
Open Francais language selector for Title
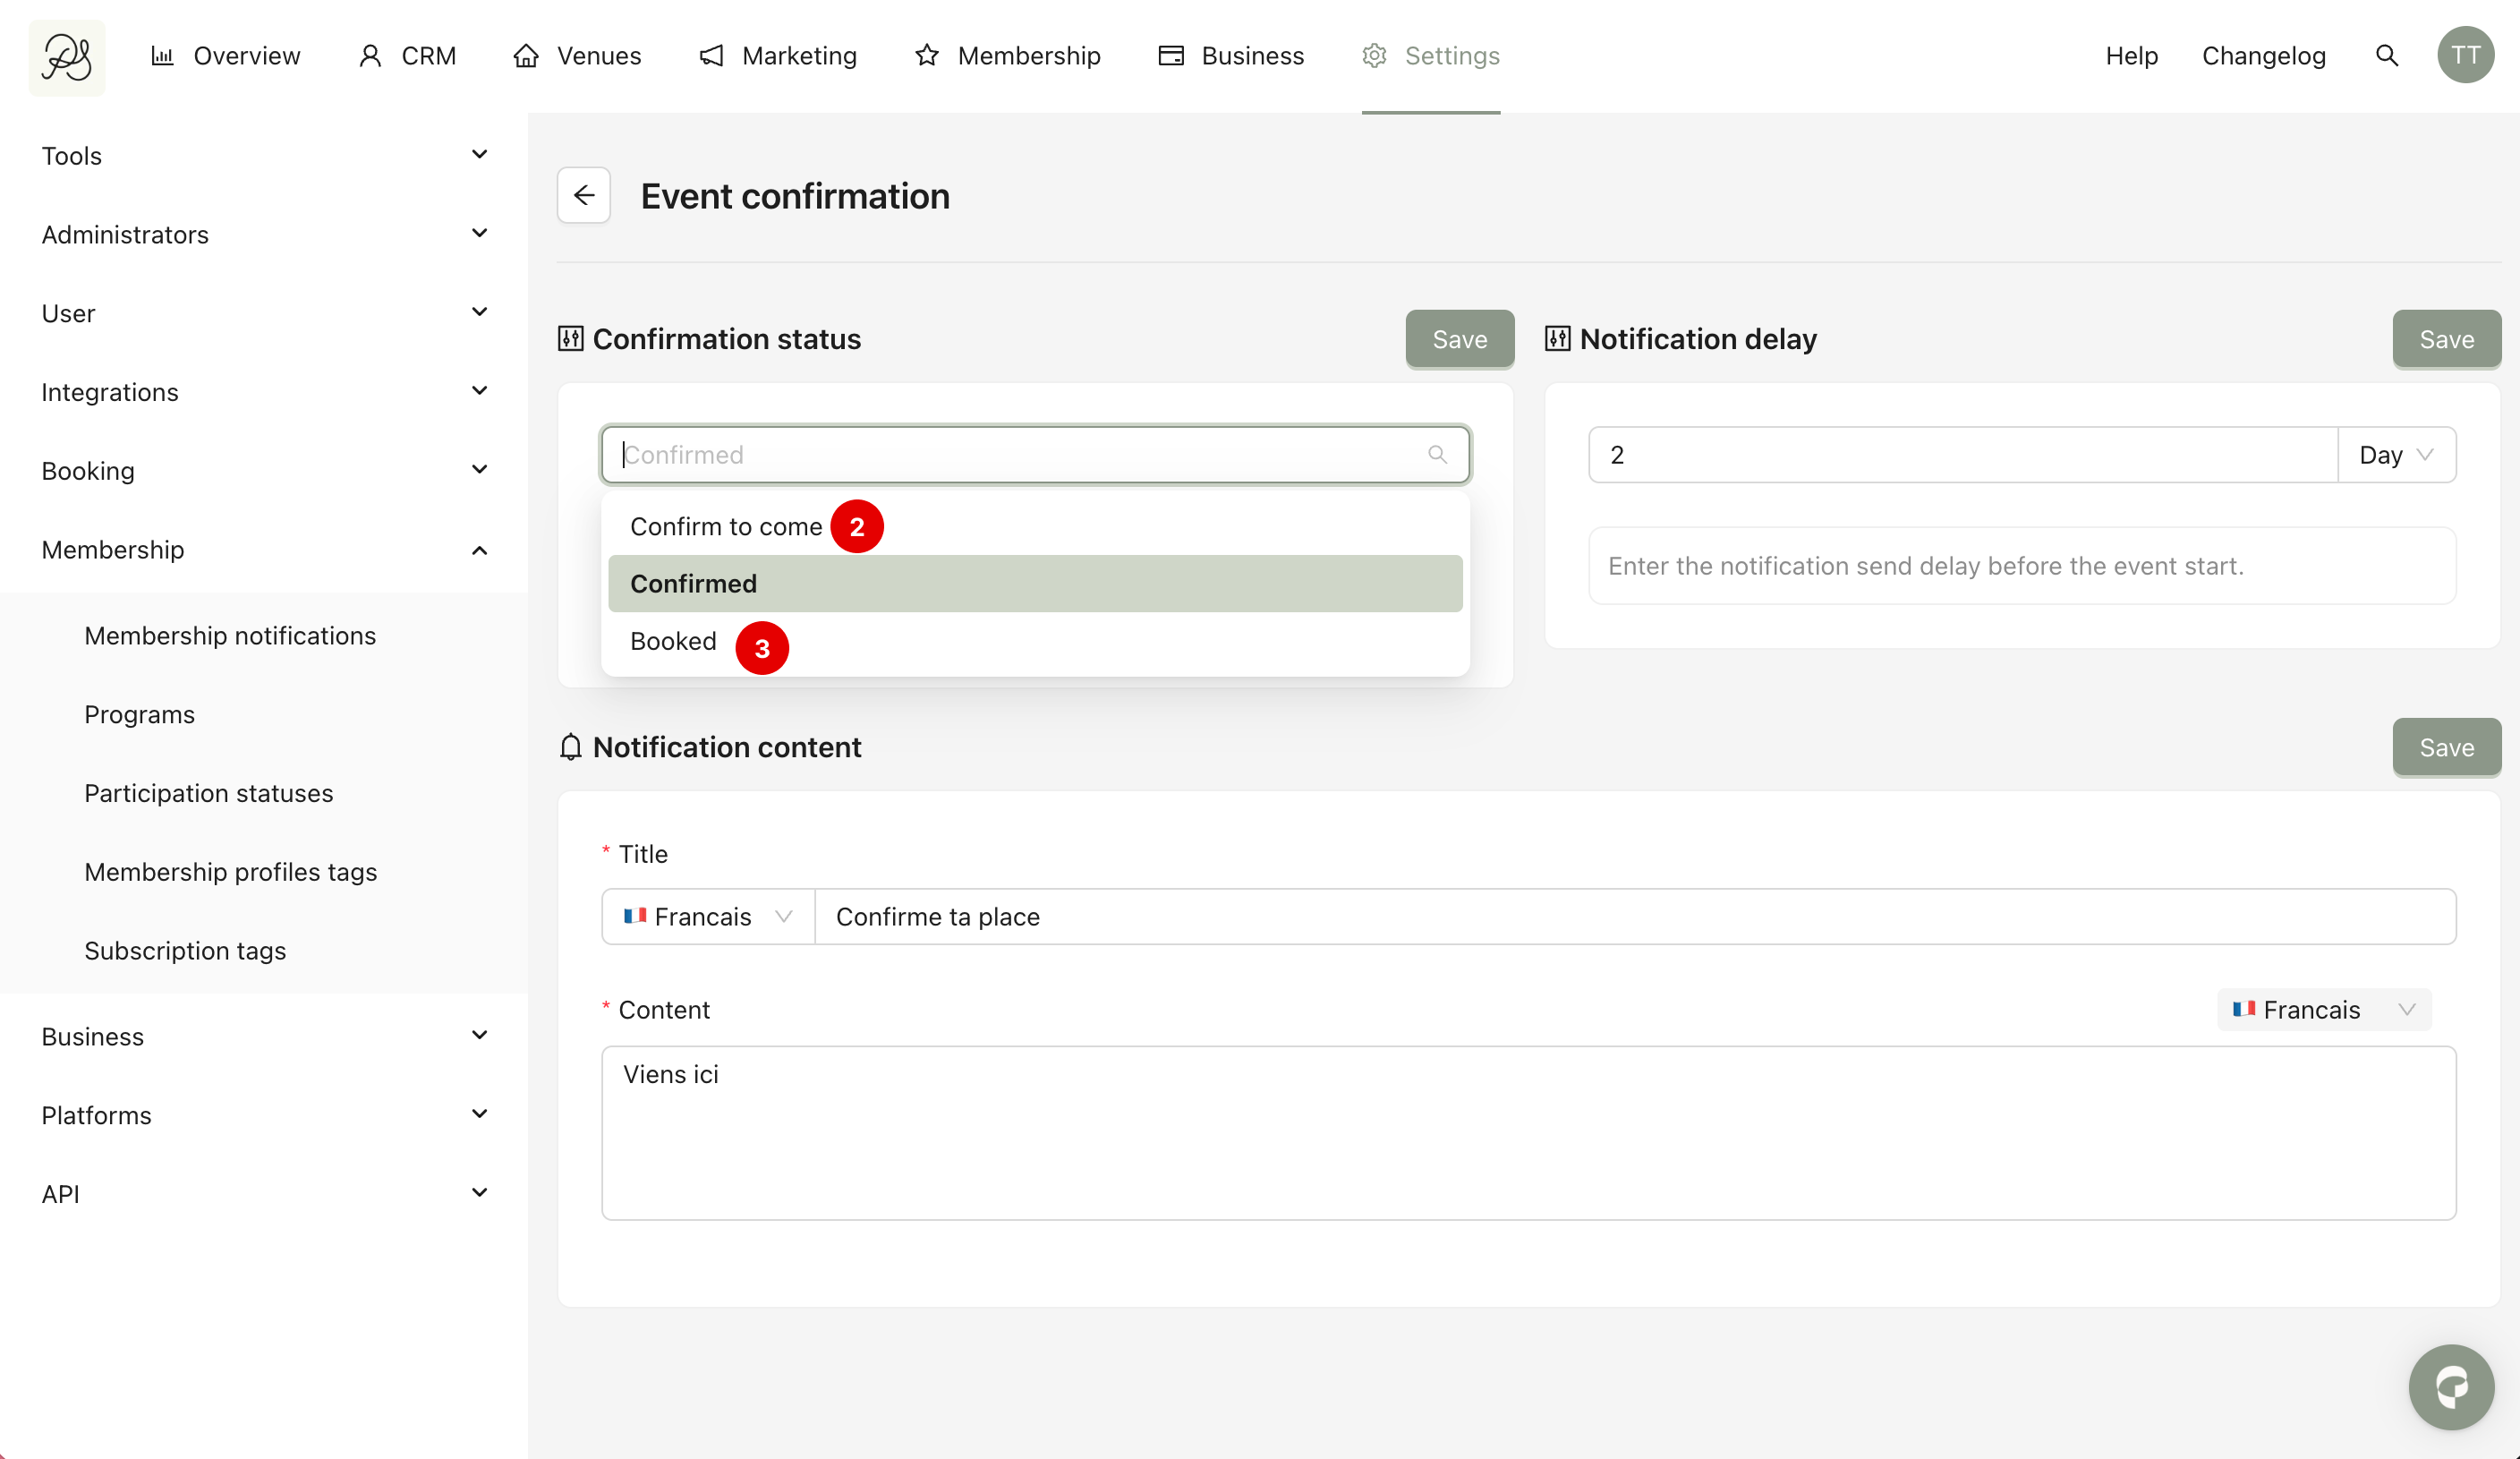[x=707, y=917]
